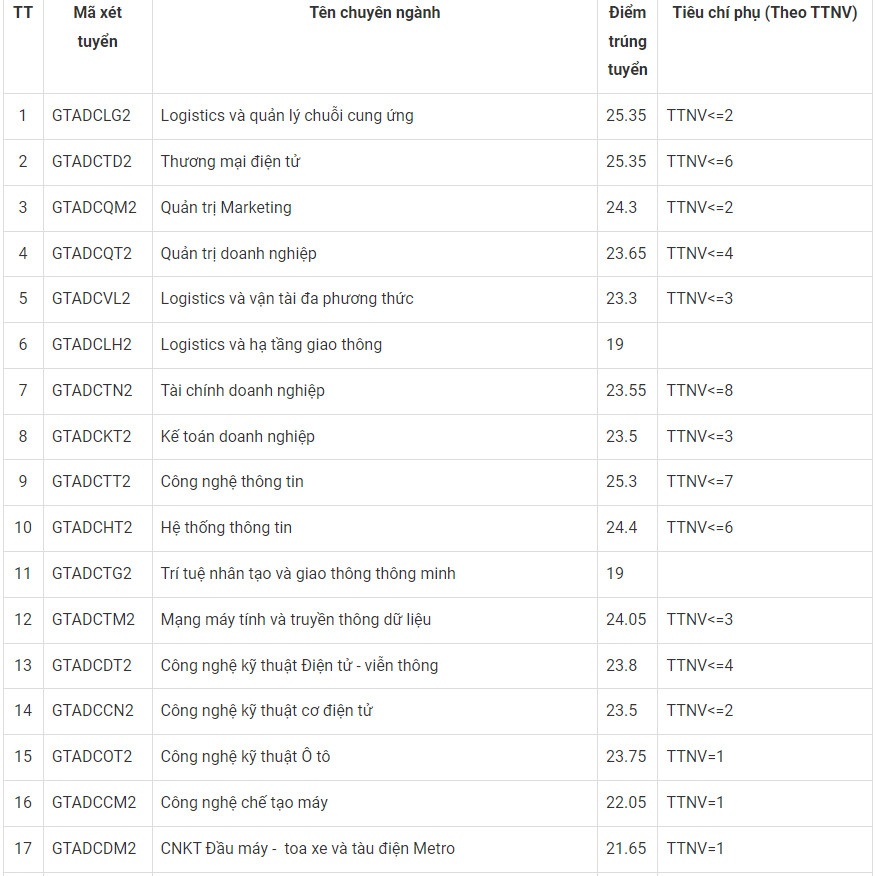The width and height of the screenshot is (876, 876).
Task: Click "Thương mại điện tử" major name
Action: 230,162
